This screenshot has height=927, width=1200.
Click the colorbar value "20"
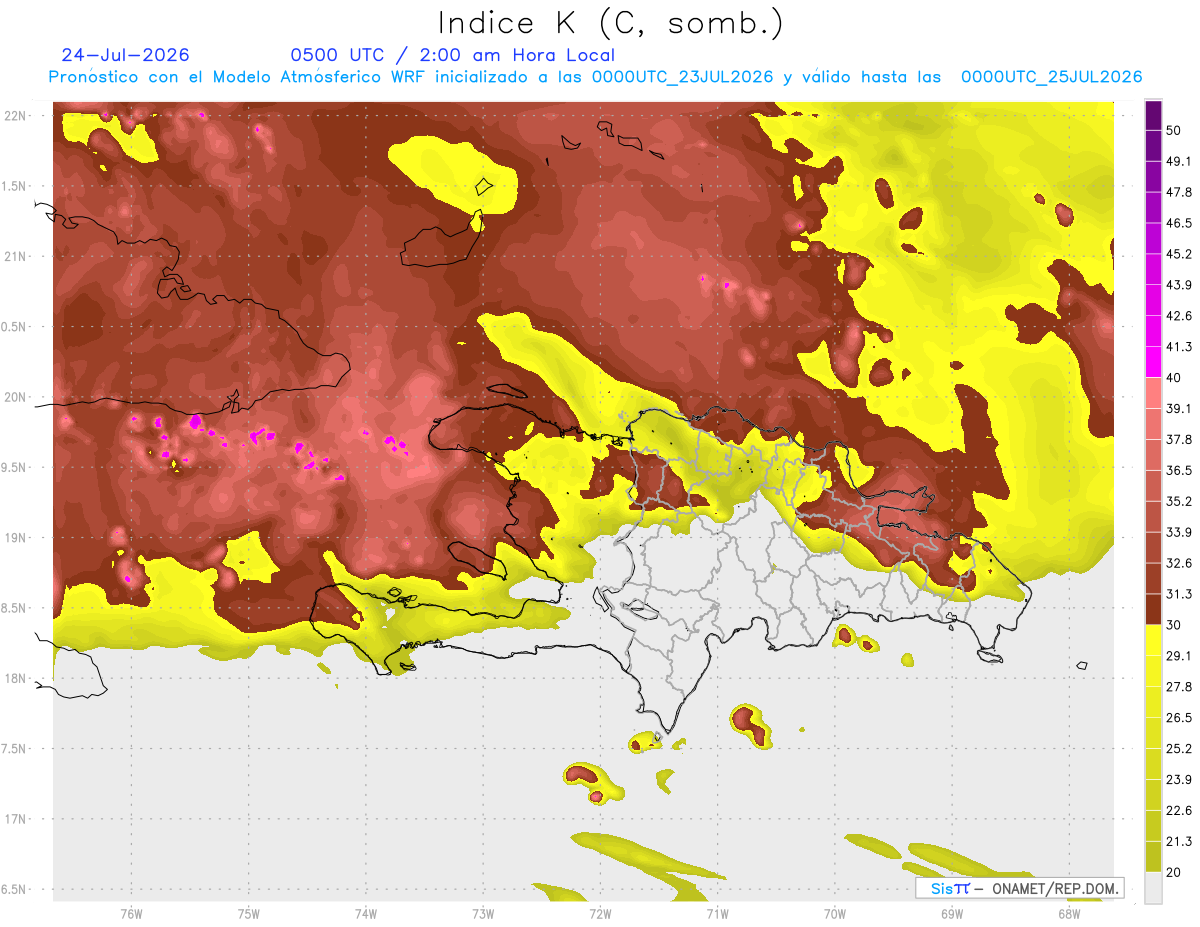click(x=1175, y=871)
